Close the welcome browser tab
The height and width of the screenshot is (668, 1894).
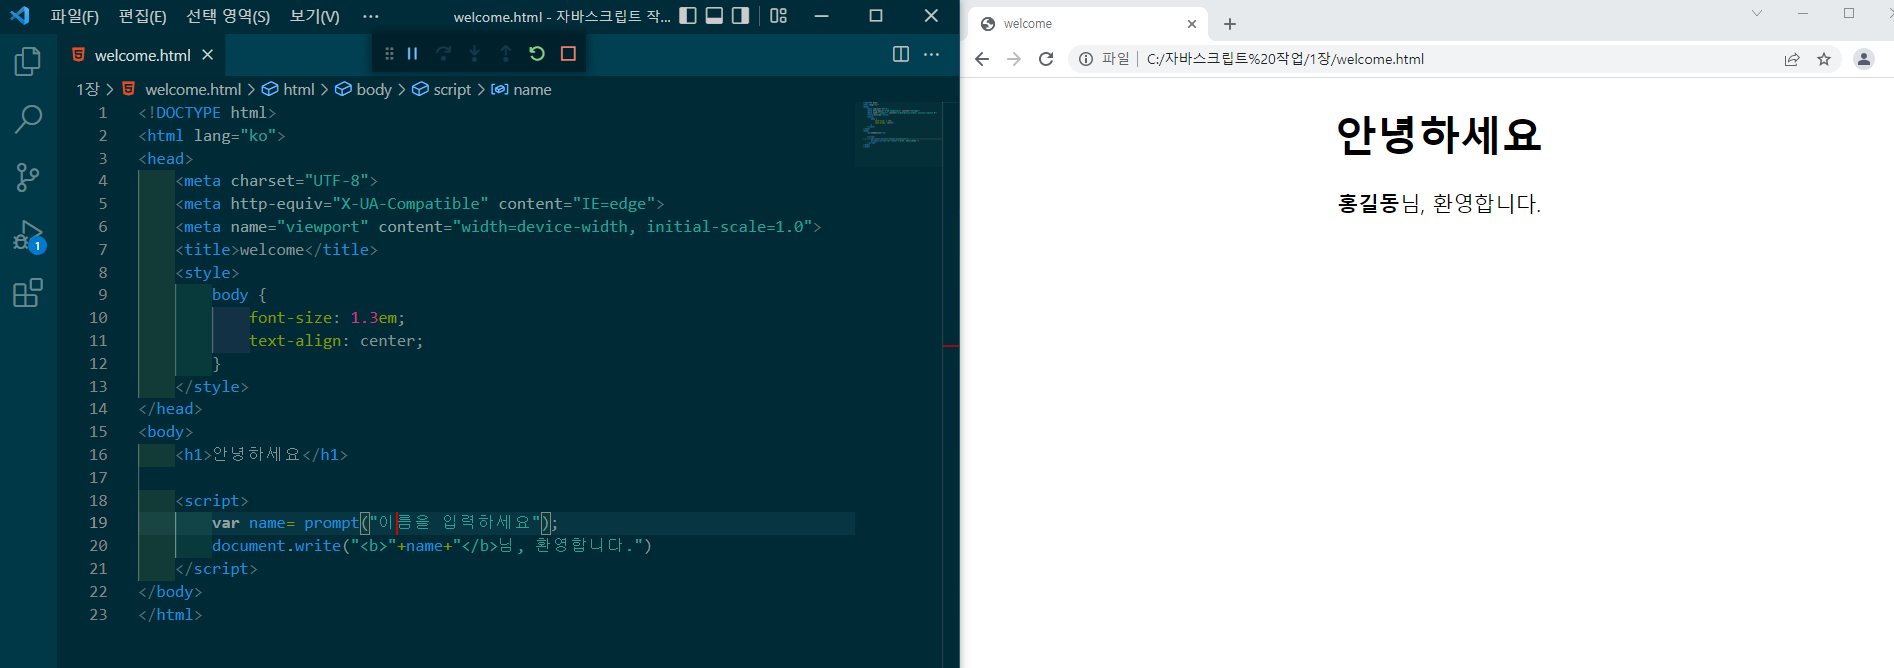point(1192,24)
